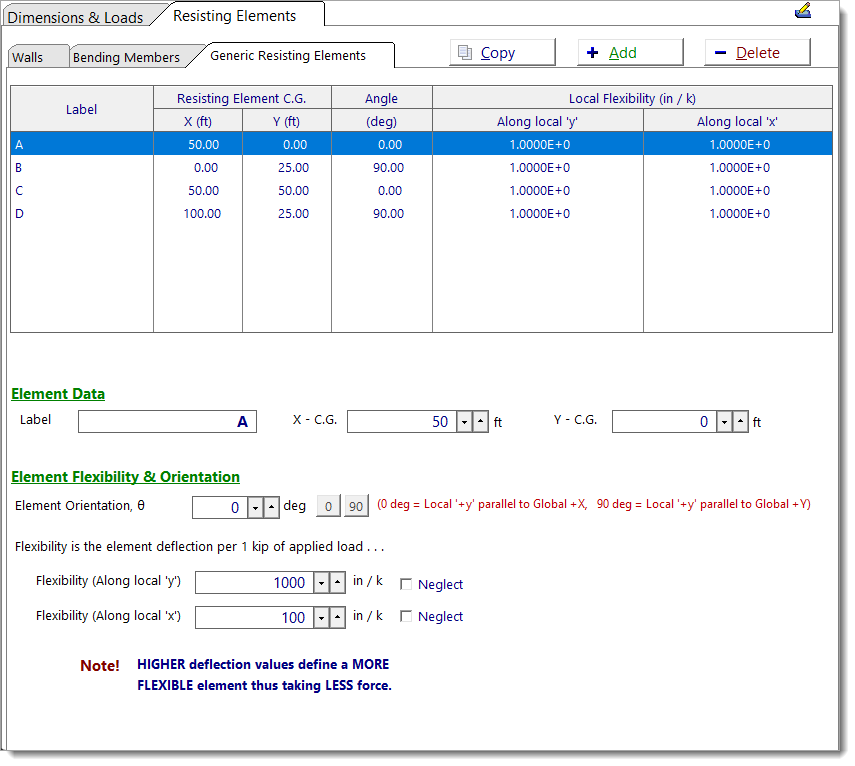Decrease Flexibility along local 'y' value
Viewport: 855px width, 766px height.
coord(322,583)
